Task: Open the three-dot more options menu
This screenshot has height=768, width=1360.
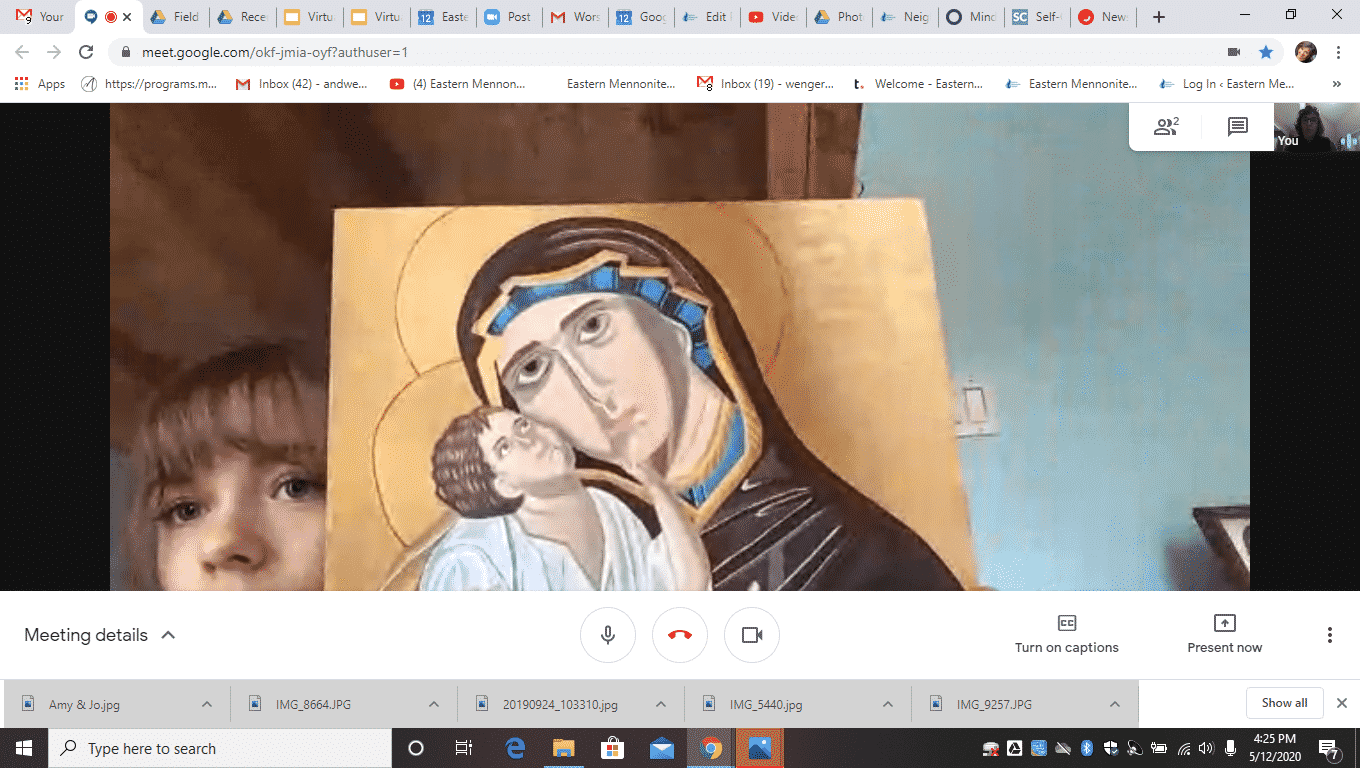Action: [1329, 635]
